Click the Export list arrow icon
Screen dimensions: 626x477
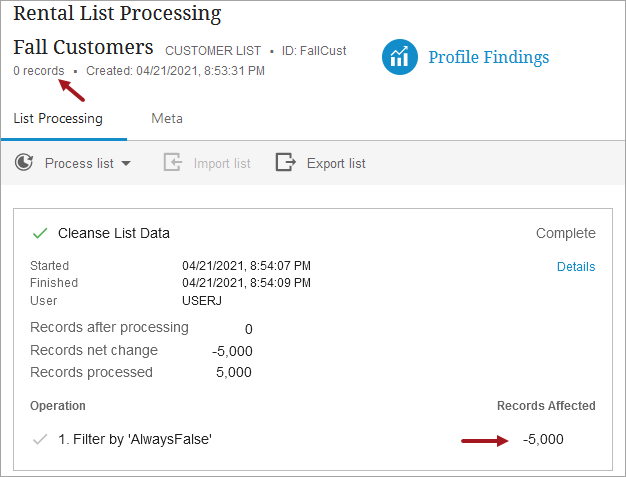tap(286, 163)
